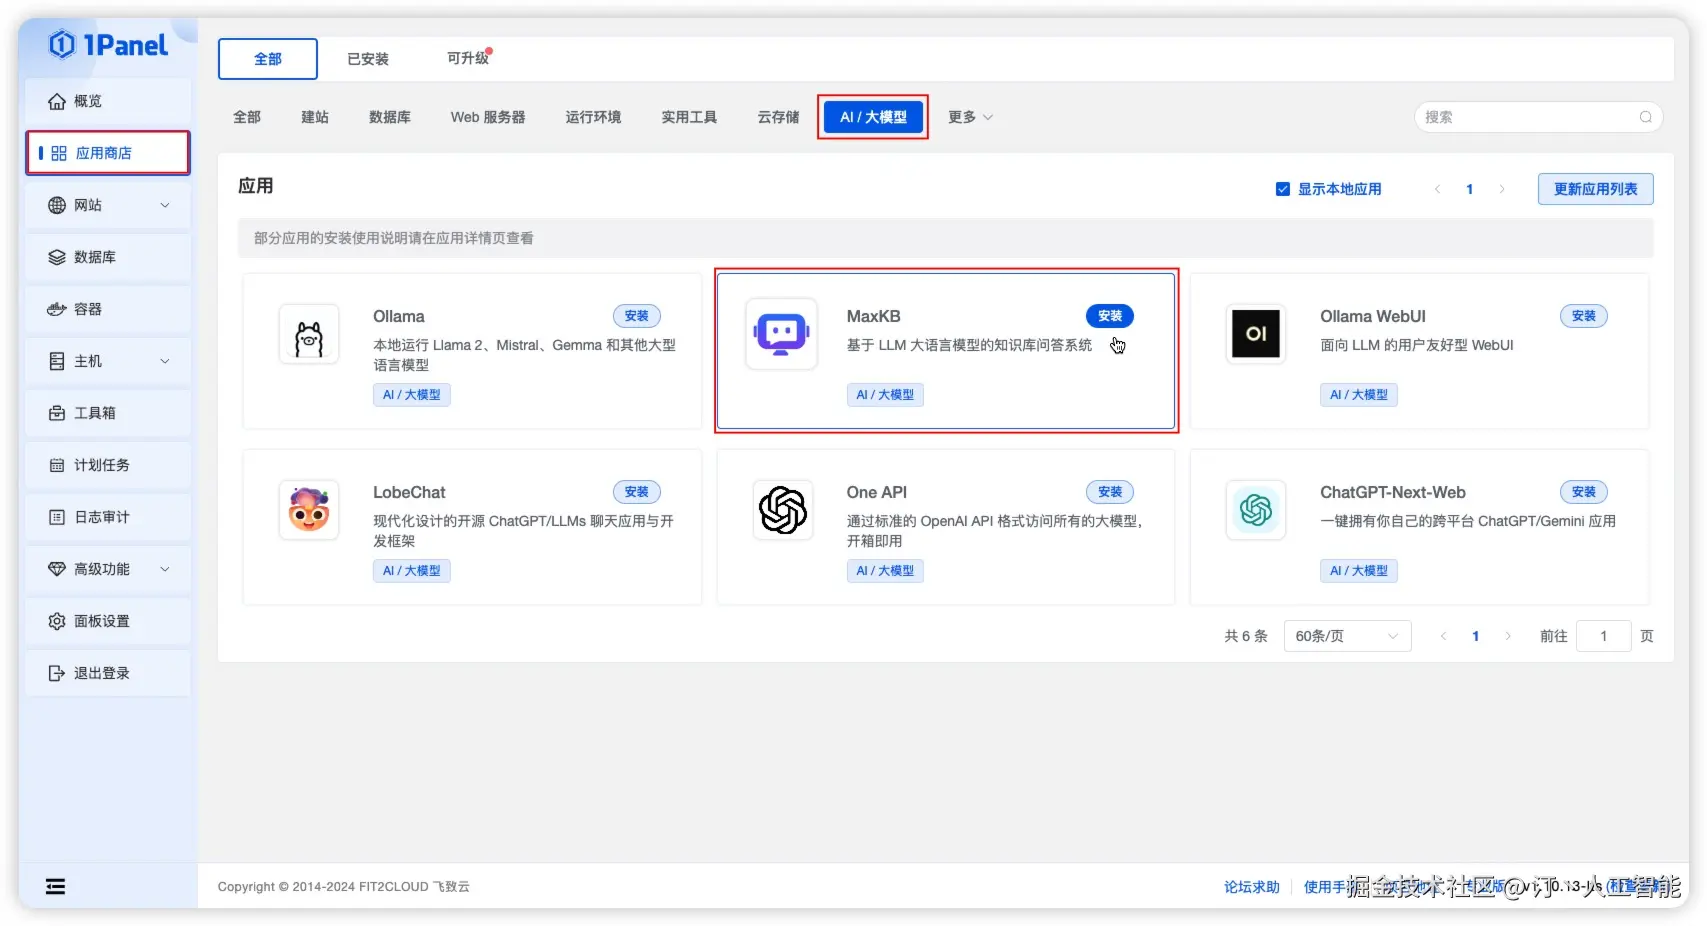Screen dimensions: 1707x926
Task: Select the 实用工具 category
Action: [689, 117]
